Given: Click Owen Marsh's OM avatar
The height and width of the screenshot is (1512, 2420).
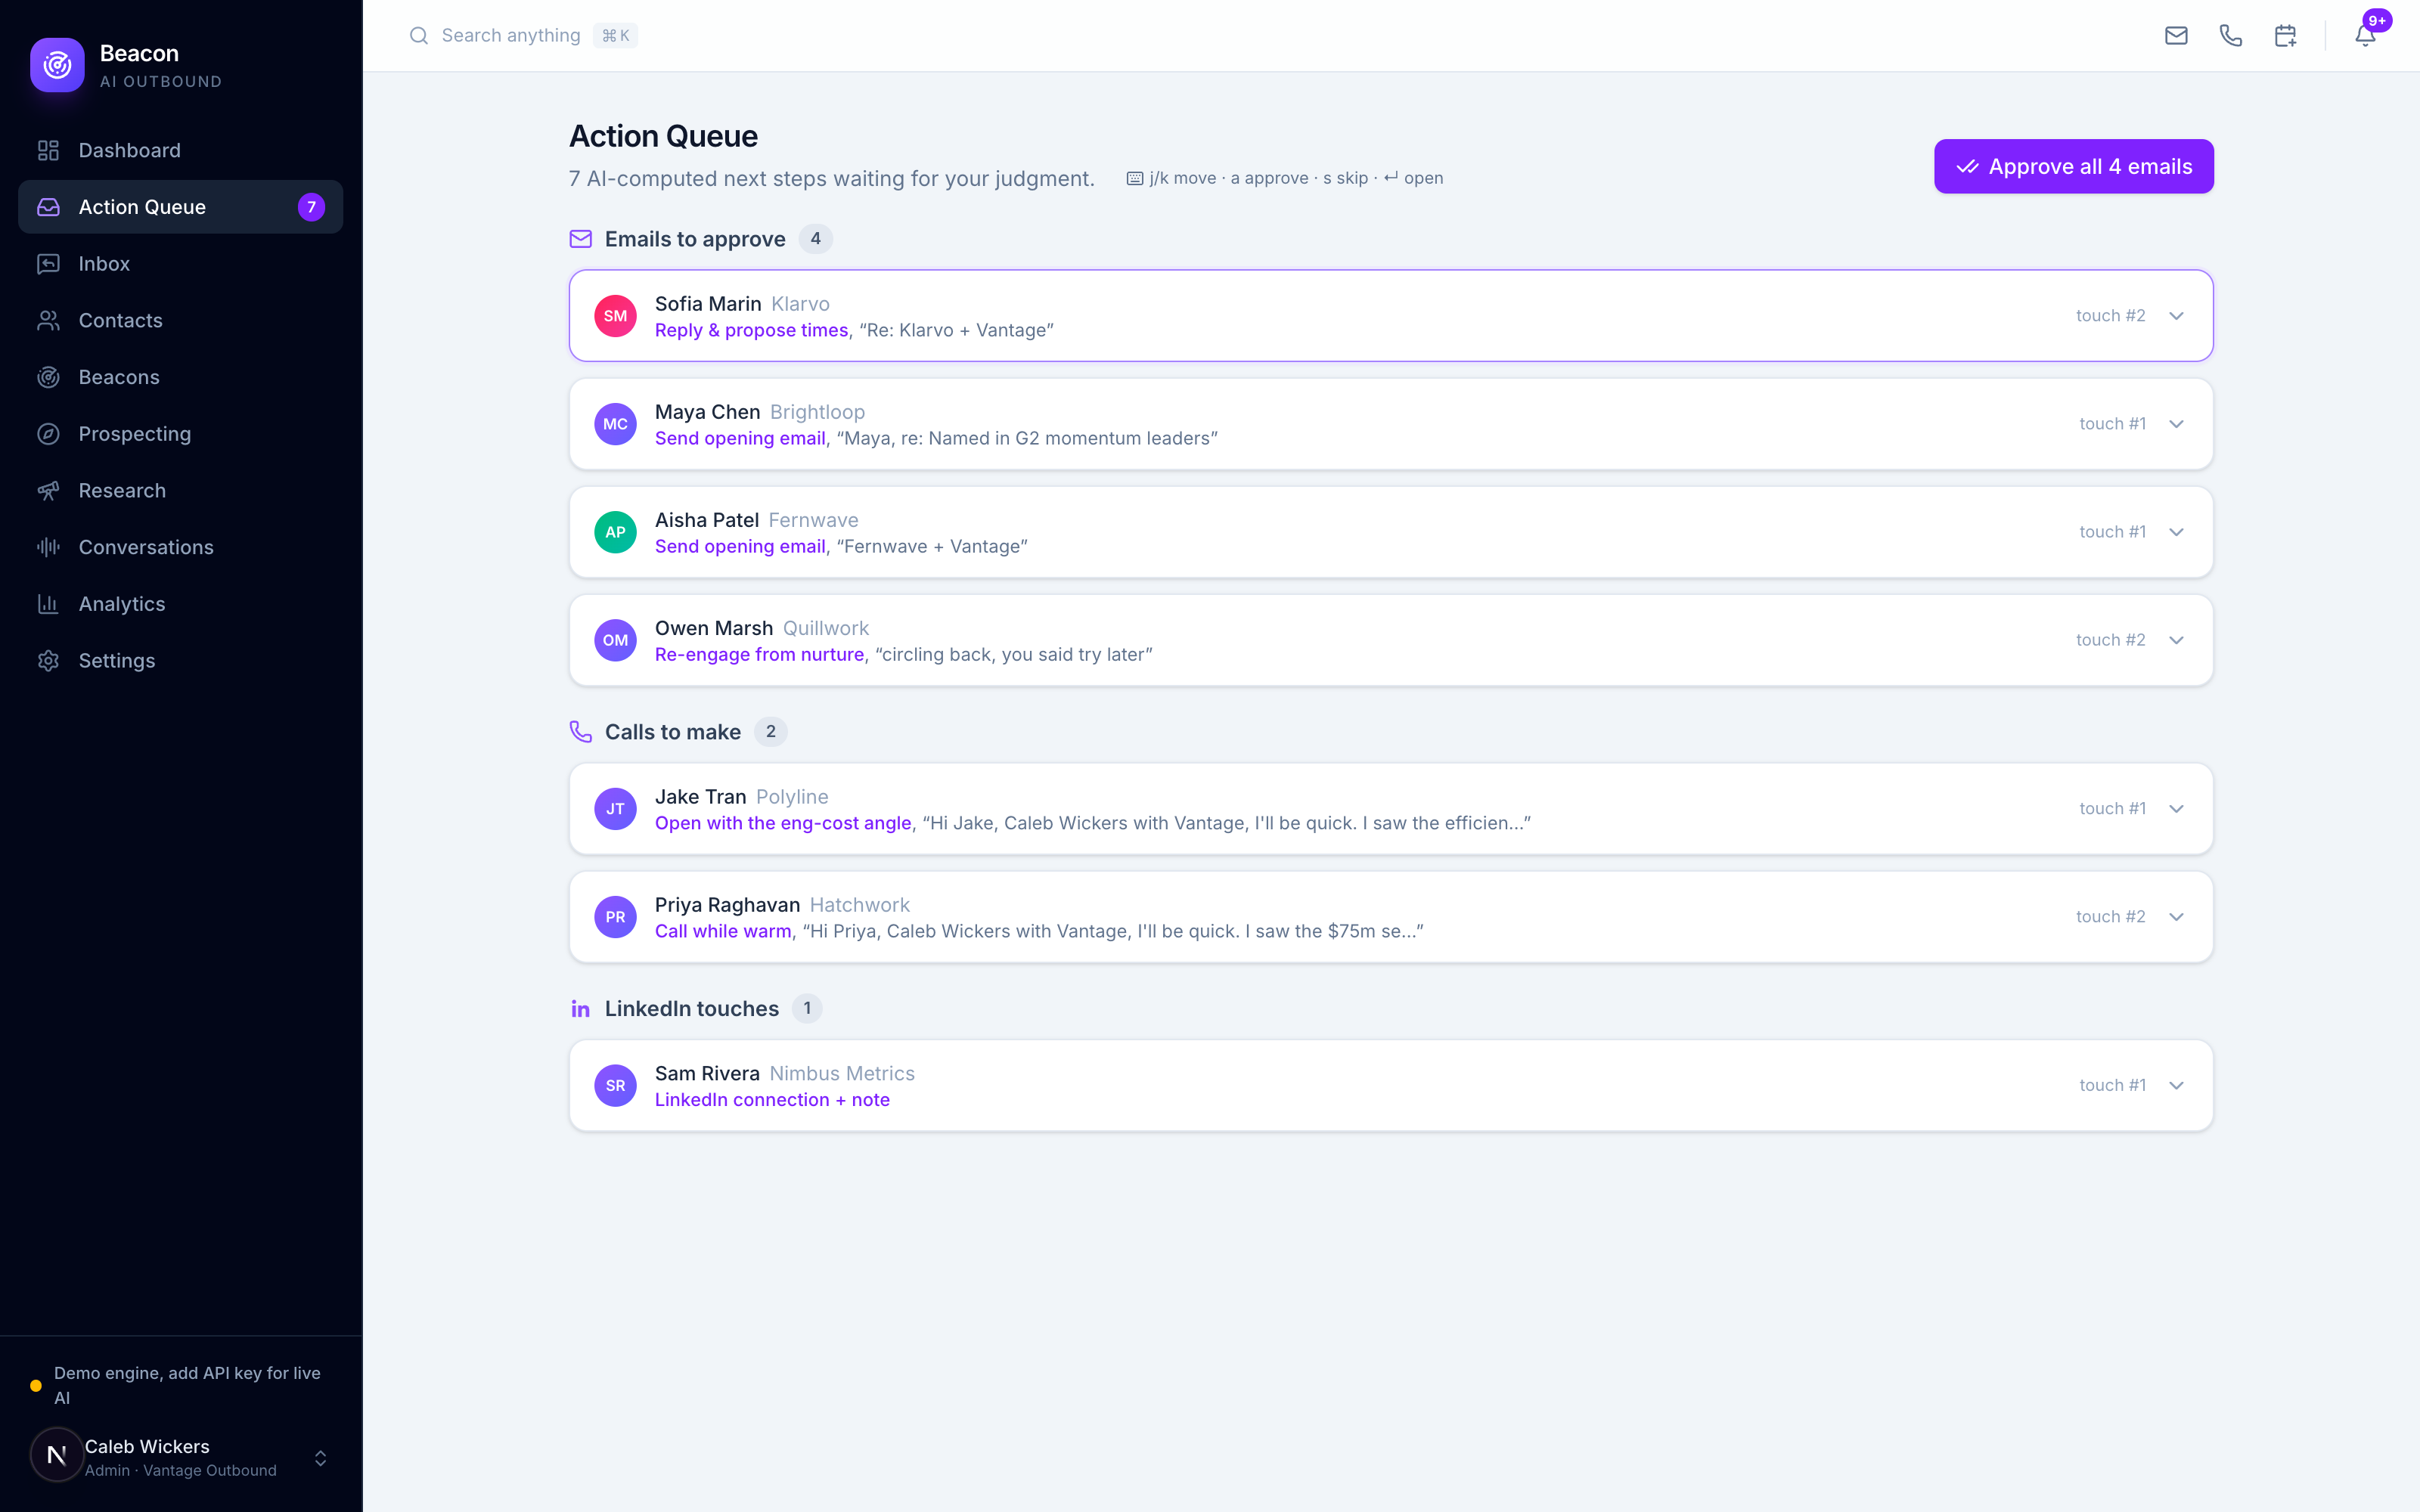Looking at the screenshot, I should (615, 640).
